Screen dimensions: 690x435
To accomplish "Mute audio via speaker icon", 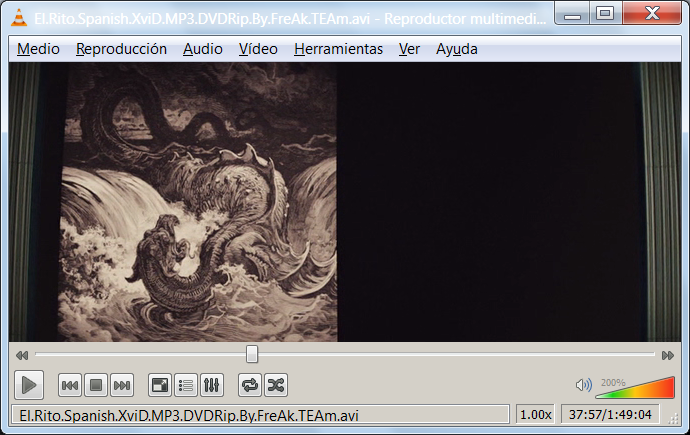I will click(x=584, y=385).
